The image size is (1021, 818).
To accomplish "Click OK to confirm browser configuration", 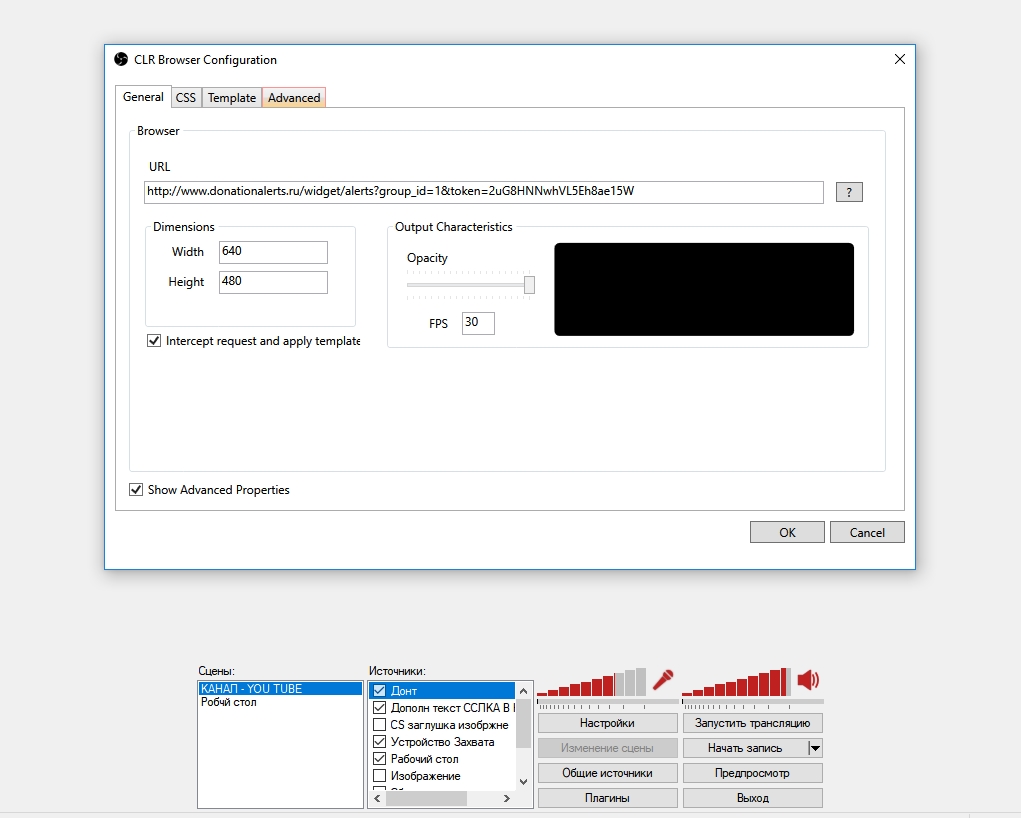I will pos(787,532).
